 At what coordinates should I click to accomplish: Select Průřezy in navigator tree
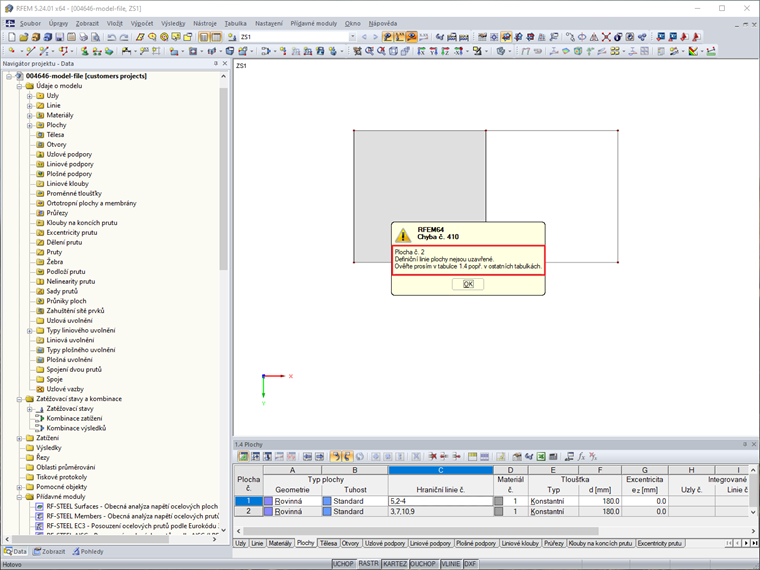point(57,213)
